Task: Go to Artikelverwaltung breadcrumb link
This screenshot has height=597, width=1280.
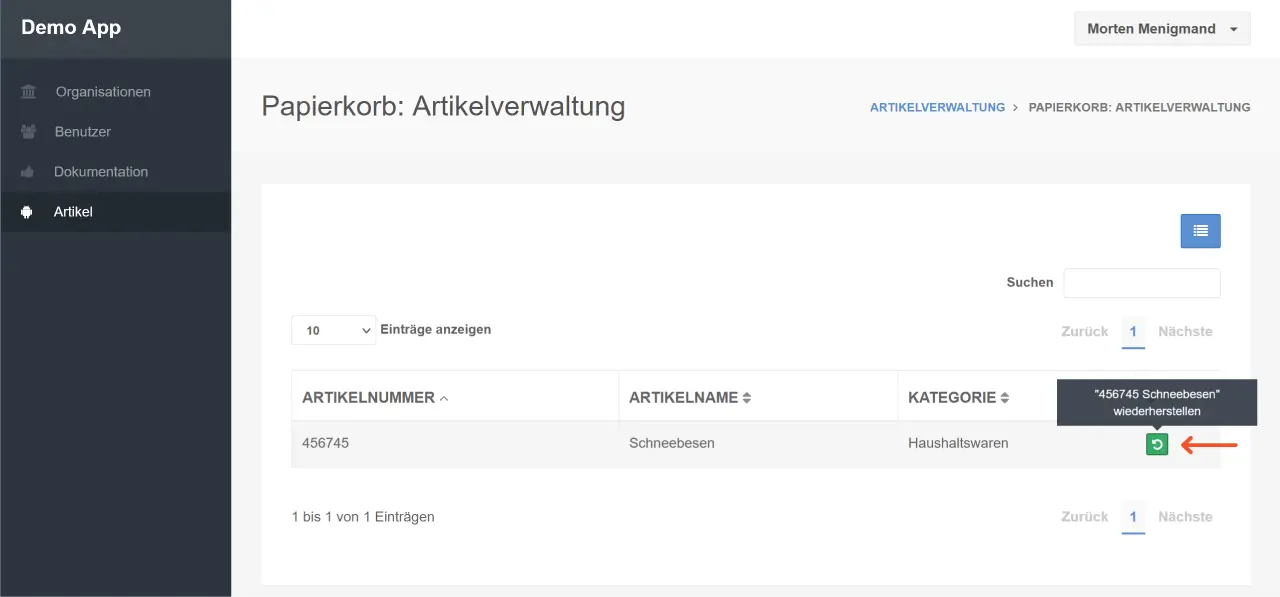Action: [937, 107]
